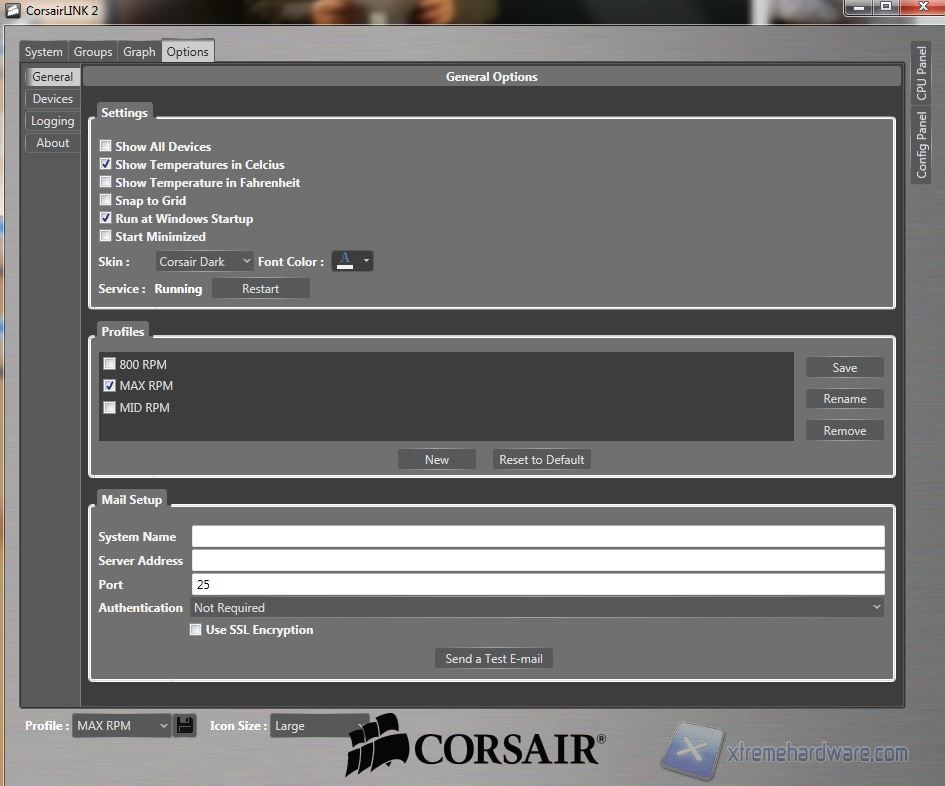Toggle Snap to Grid option

coord(106,200)
